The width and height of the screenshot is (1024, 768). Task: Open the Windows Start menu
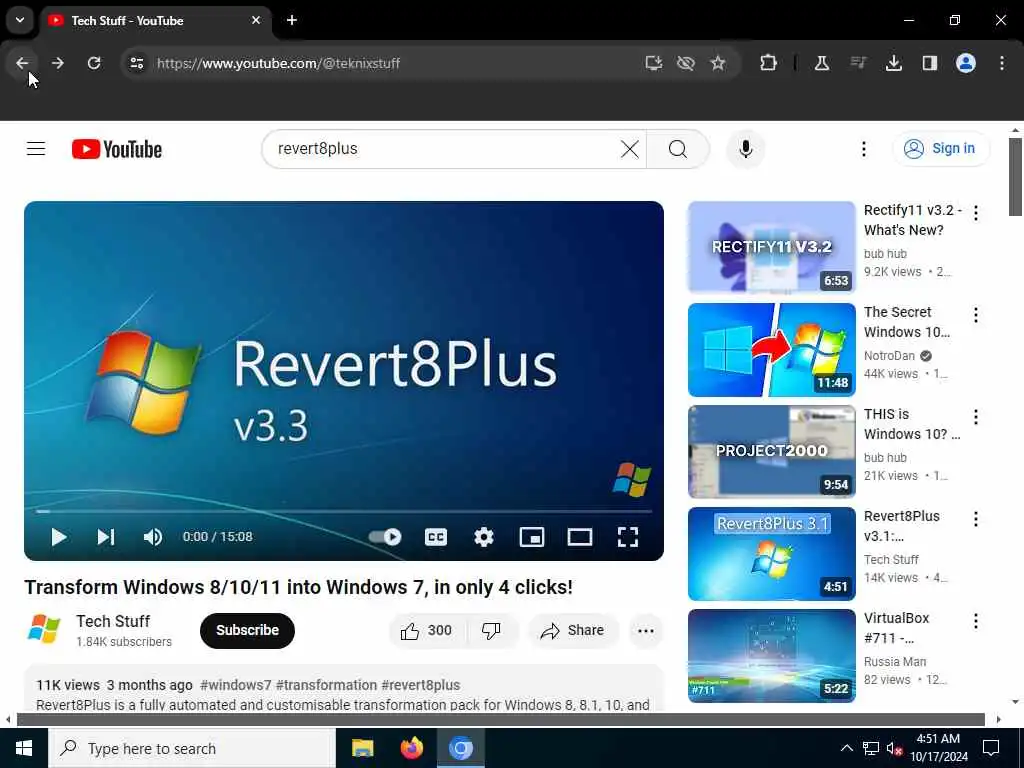coord(24,748)
